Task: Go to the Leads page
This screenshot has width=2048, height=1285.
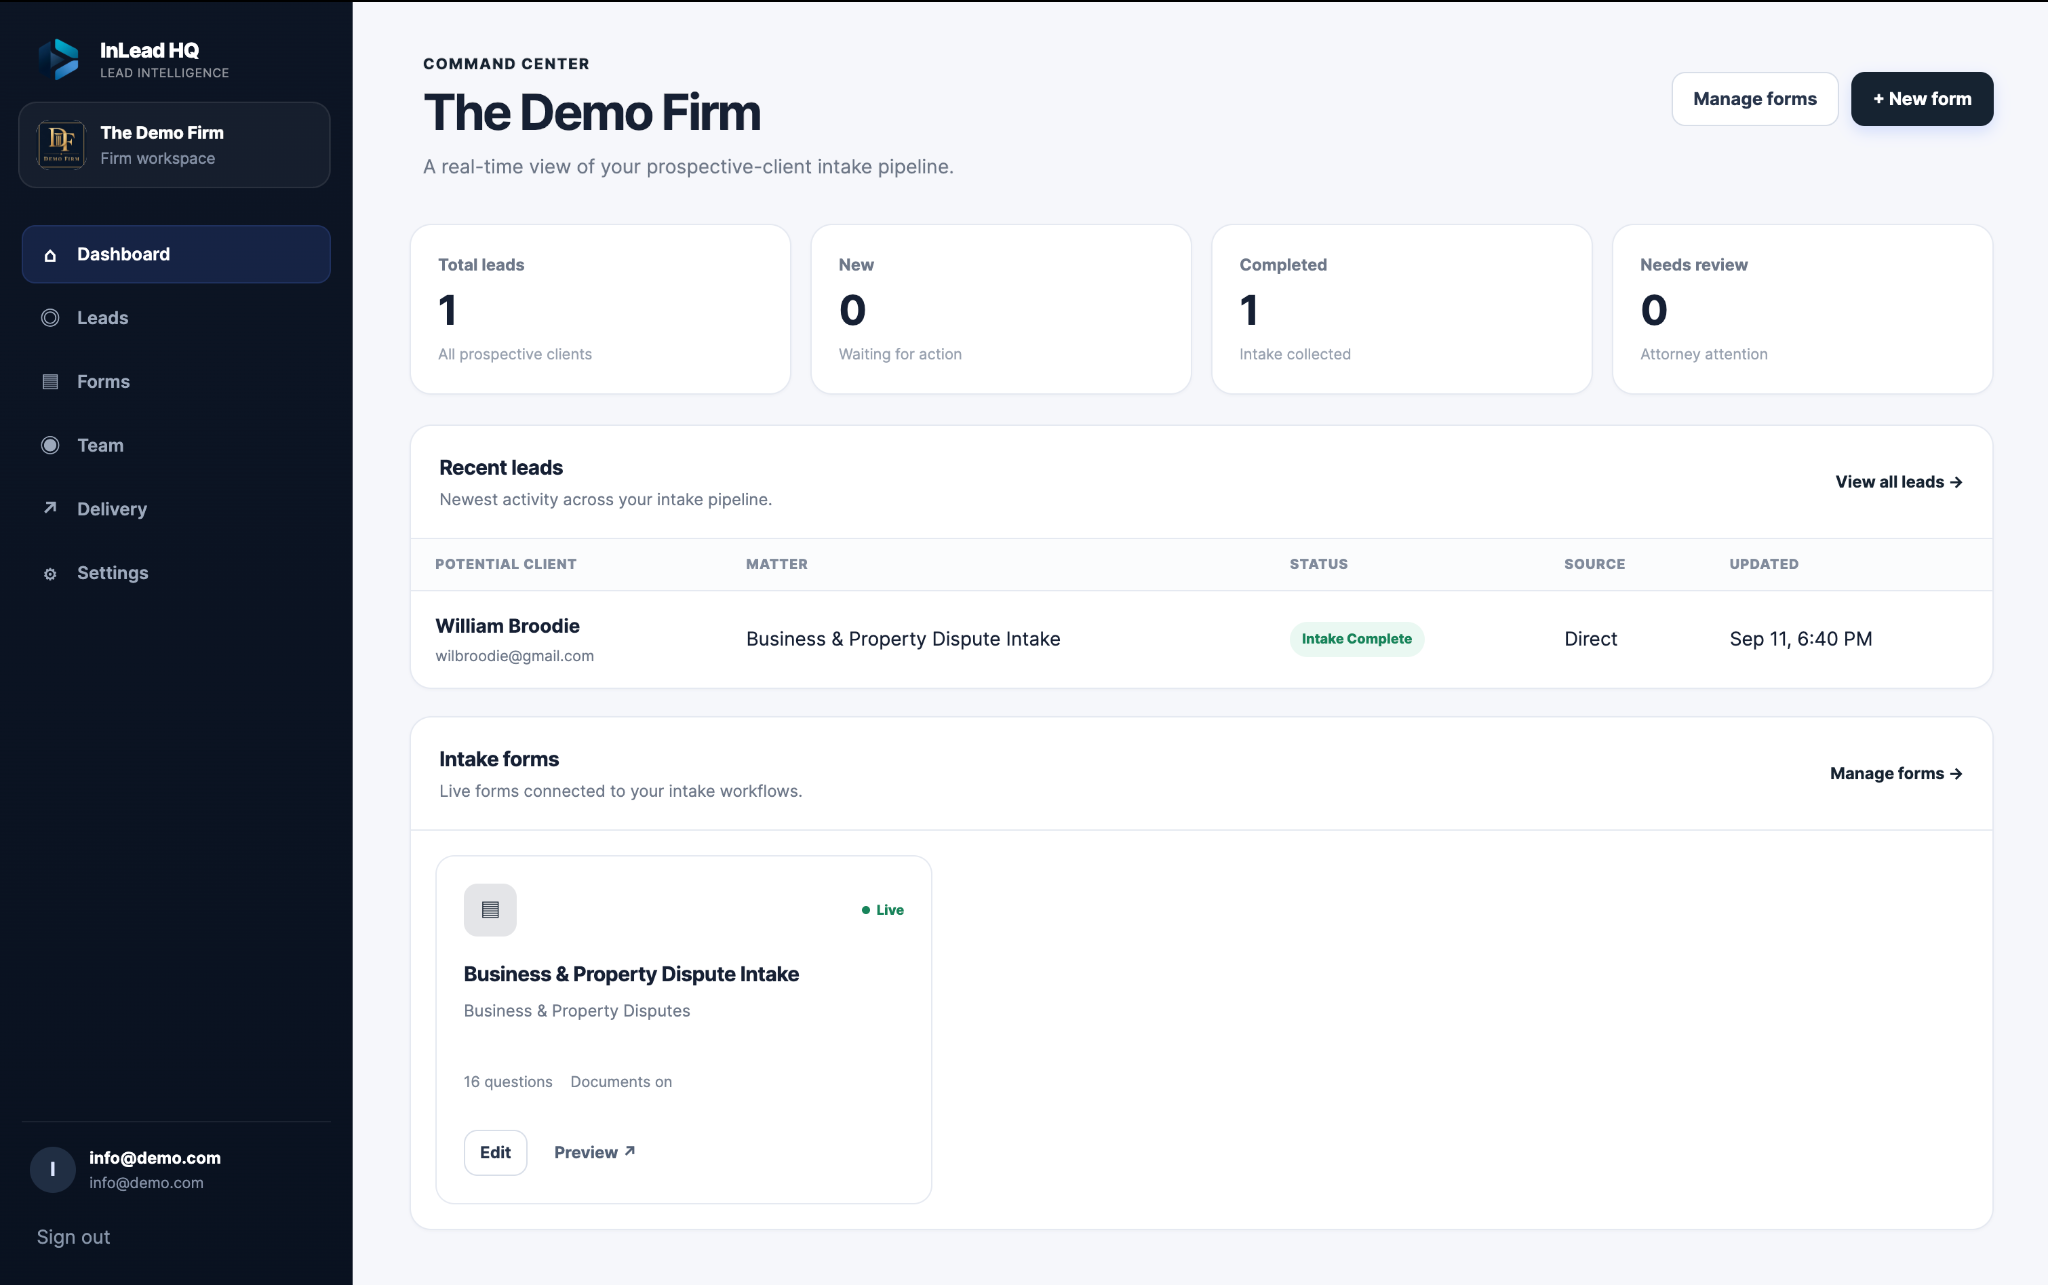Action: 176,318
